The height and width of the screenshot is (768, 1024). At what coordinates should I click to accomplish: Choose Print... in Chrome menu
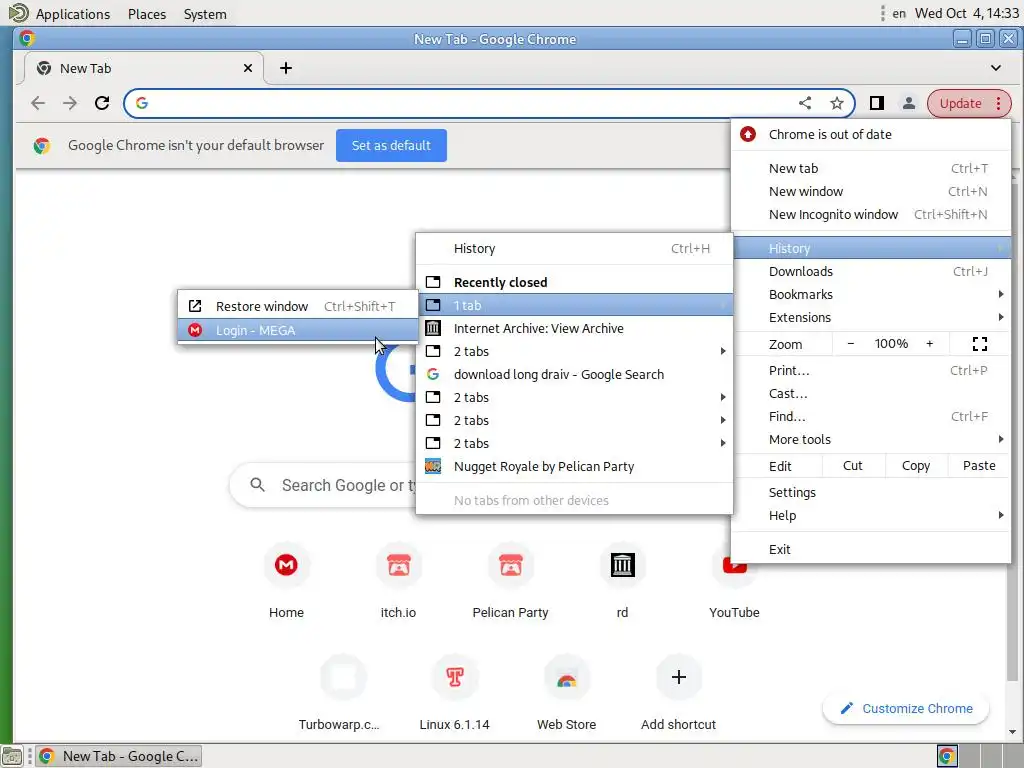[871, 370]
